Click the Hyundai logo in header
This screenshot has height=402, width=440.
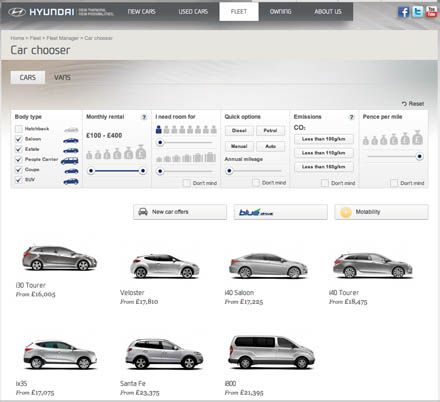point(41,12)
